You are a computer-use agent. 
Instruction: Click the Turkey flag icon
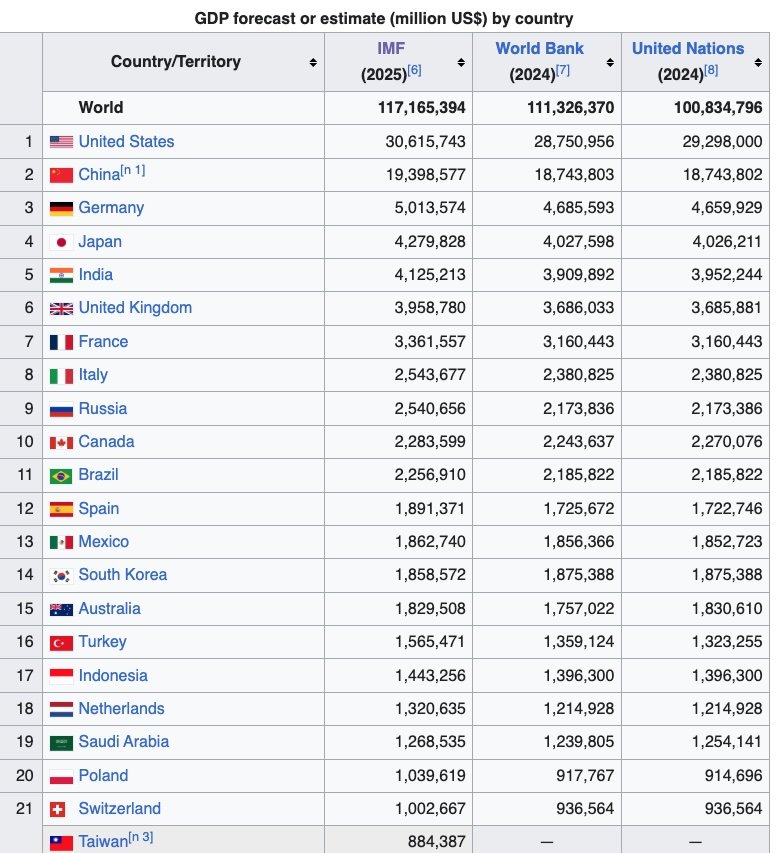click(61, 643)
